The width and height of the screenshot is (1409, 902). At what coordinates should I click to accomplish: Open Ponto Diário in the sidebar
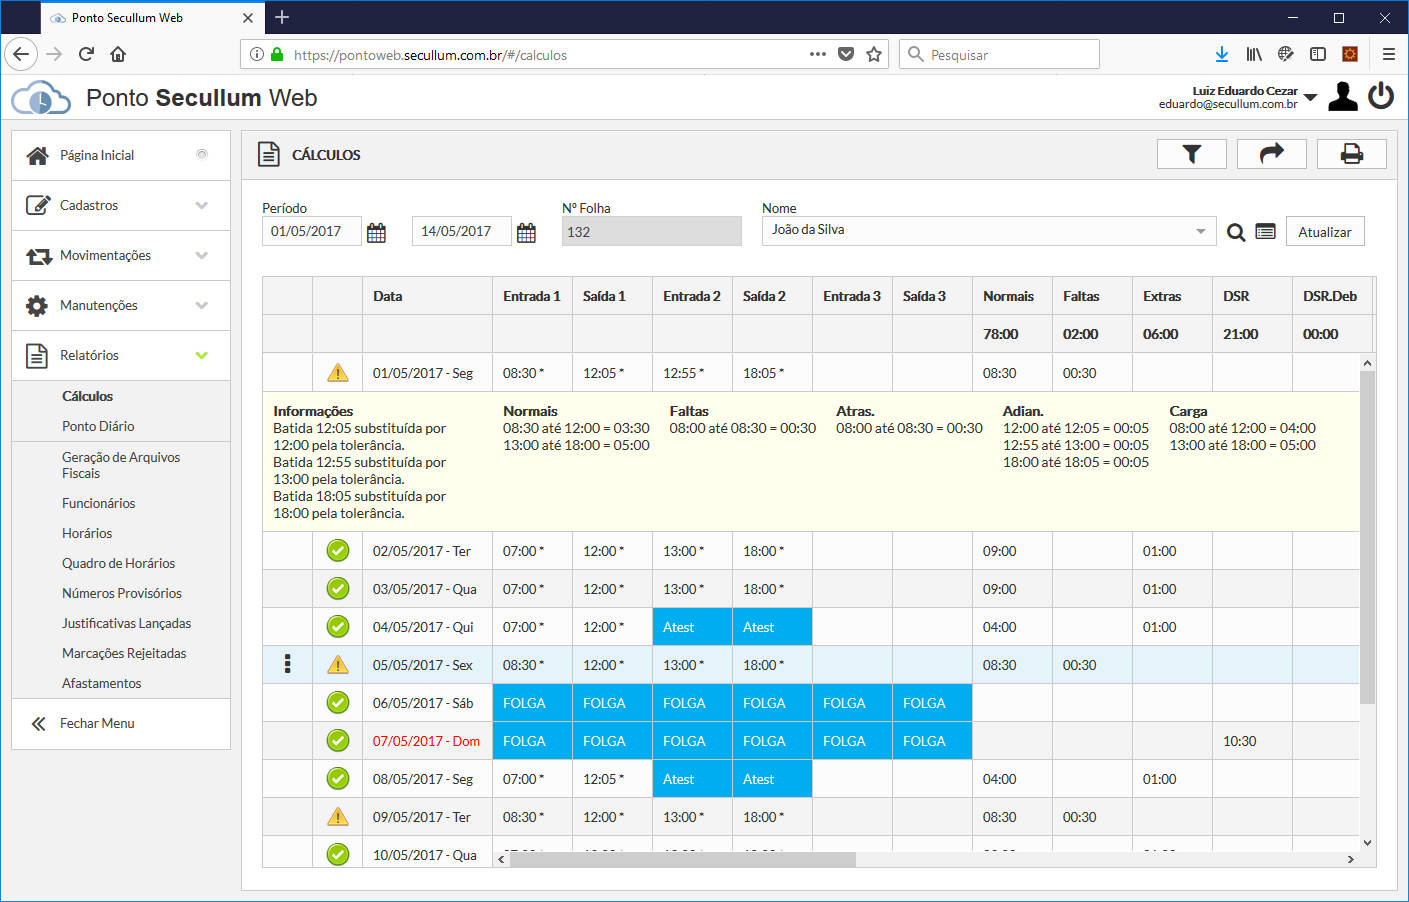pyautogui.click(x=98, y=426)
